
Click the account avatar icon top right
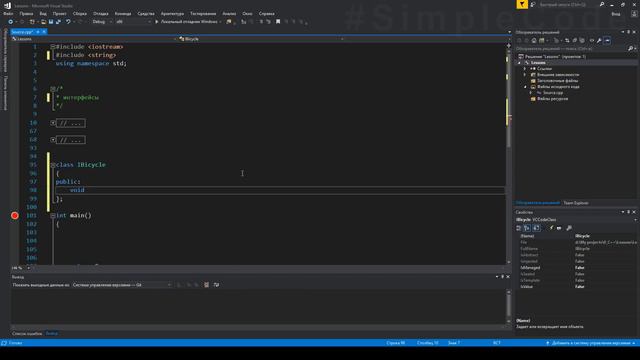coord(634,14)
